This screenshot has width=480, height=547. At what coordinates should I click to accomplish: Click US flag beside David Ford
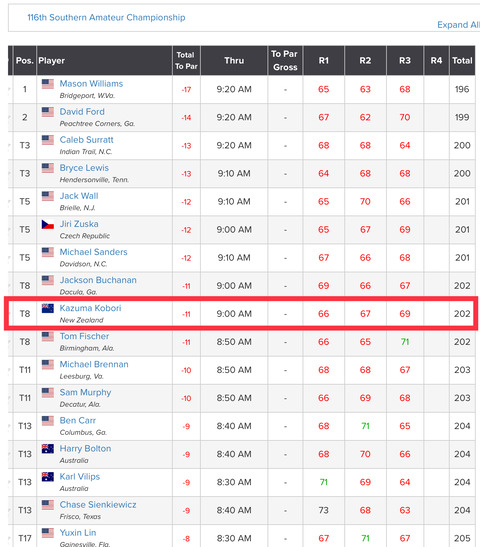(x=48, y=112)
